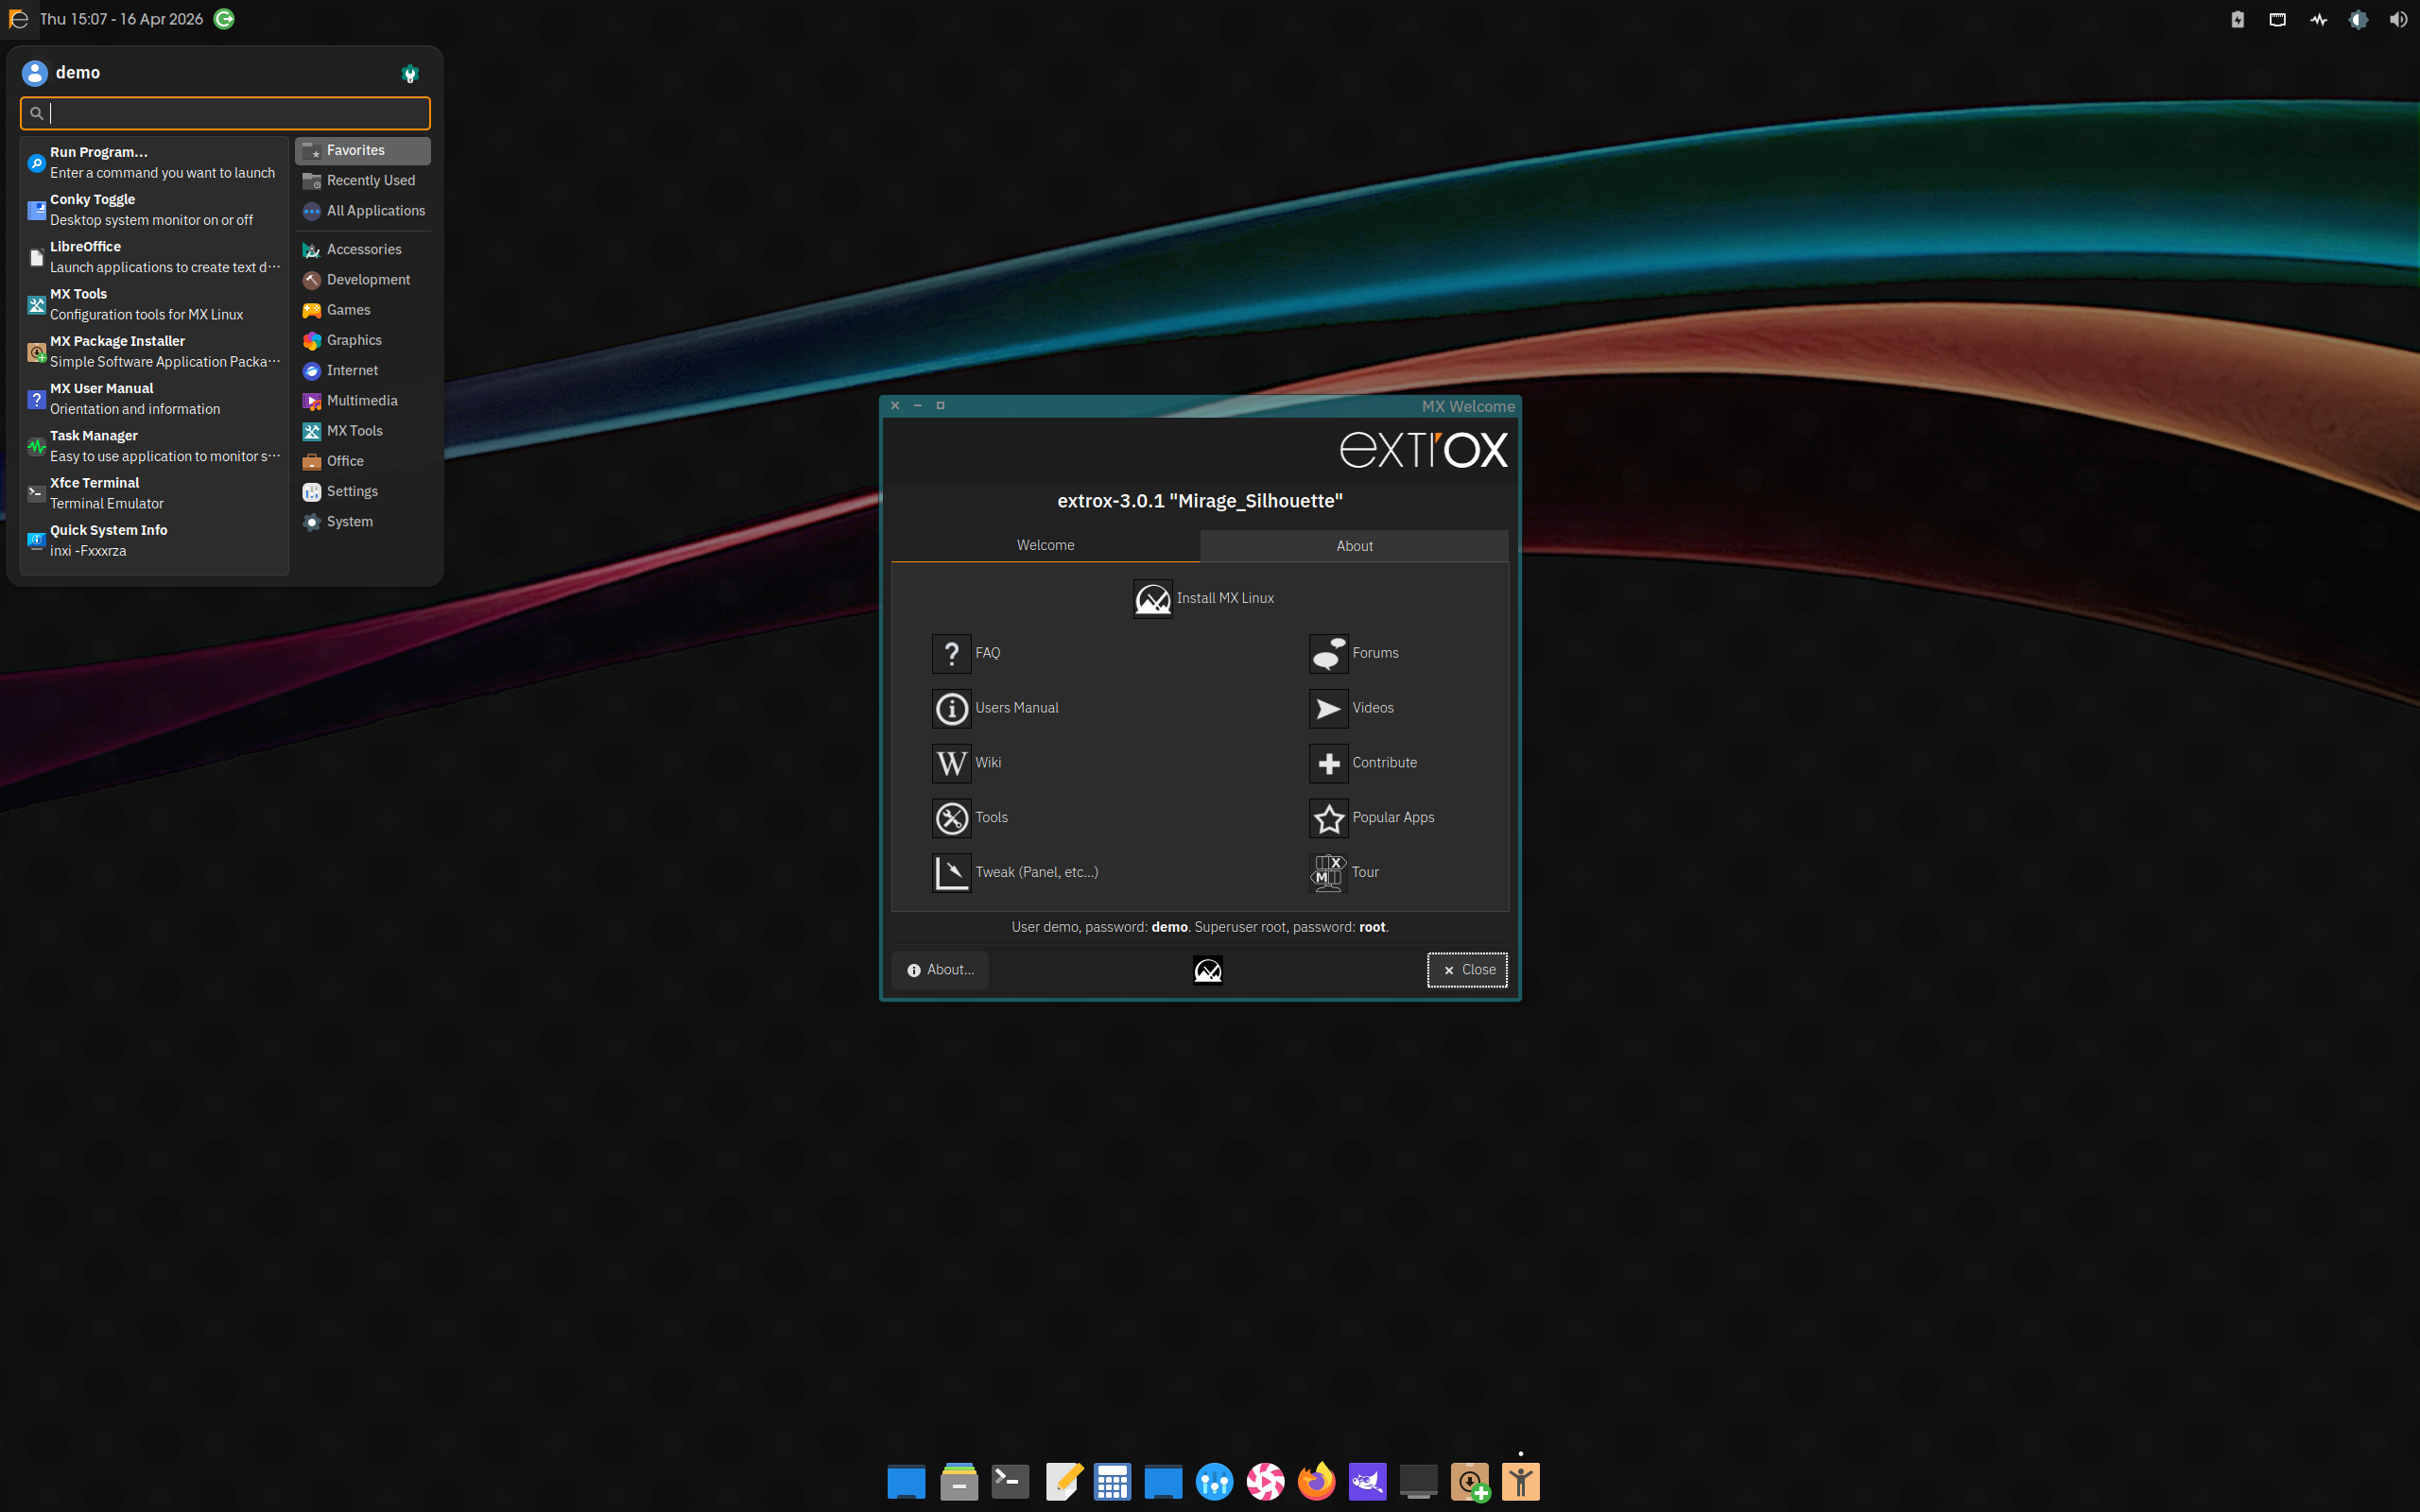Launch the calculator dock icon
The width and height of the screenshot is (2420, 1512).
tap(1112, 1481)
